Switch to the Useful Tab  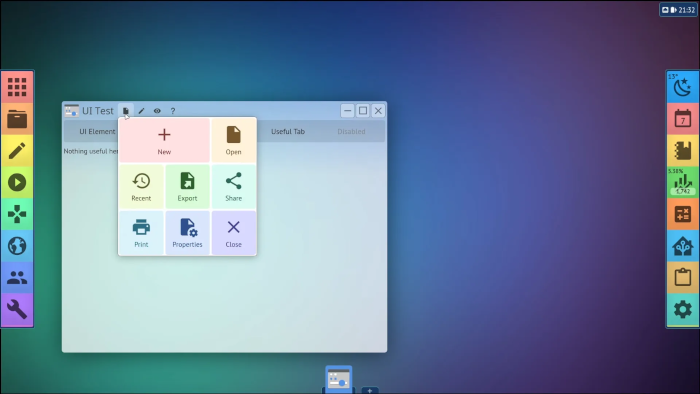click(288, 132)
